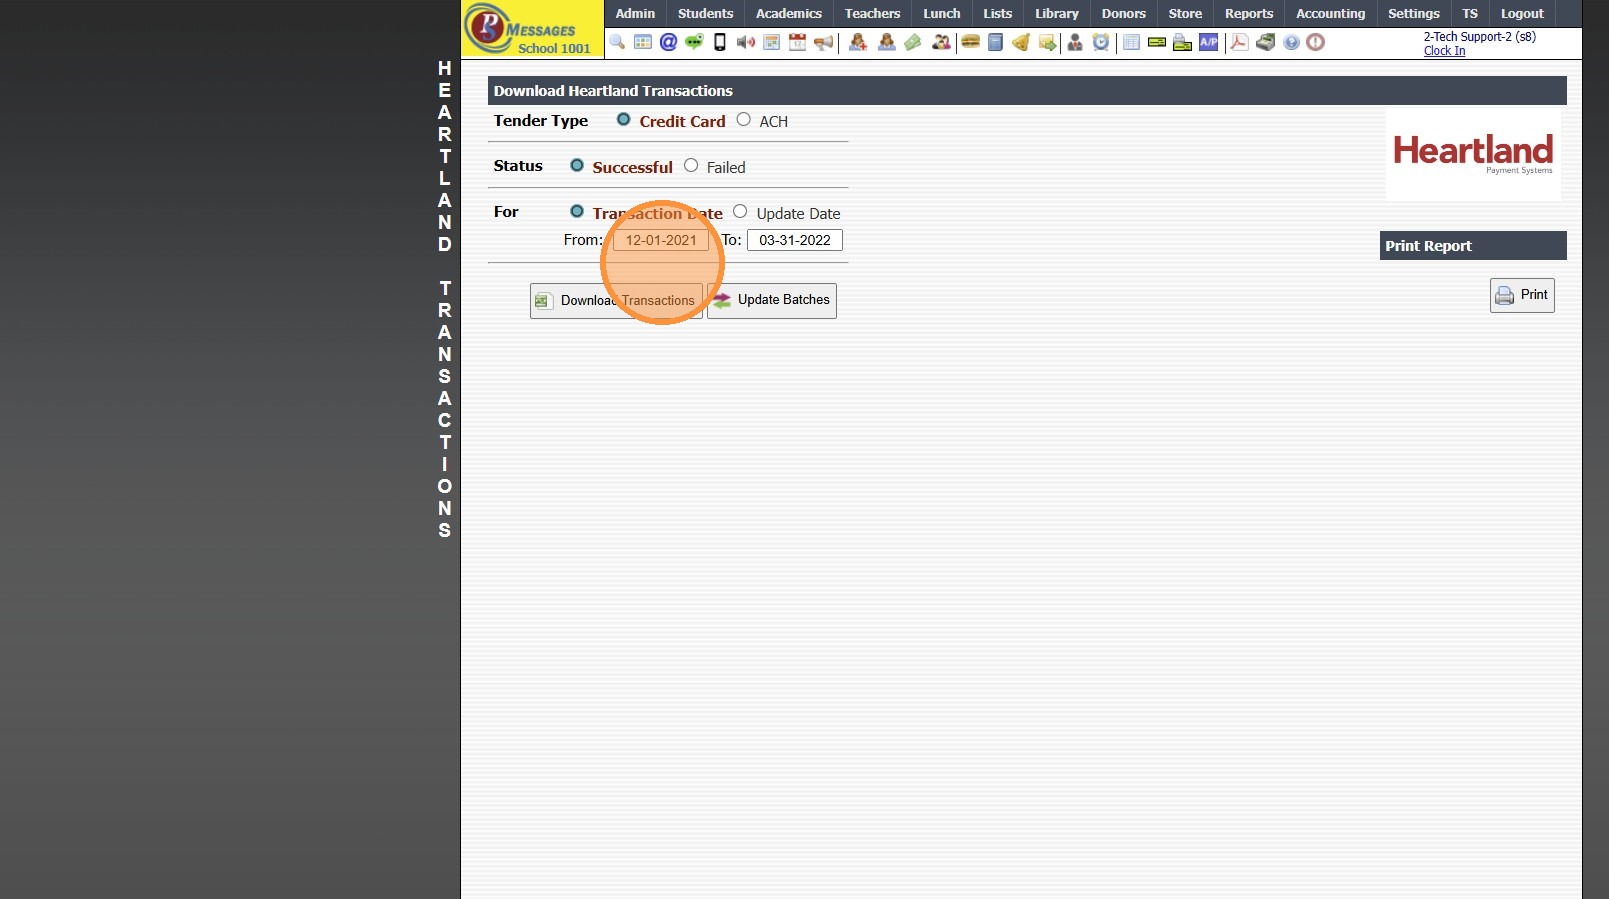Viewport: 1609px width, 899px height.
Task: Click the red exclamation alert icon
Action: [x=1316, y=42]
